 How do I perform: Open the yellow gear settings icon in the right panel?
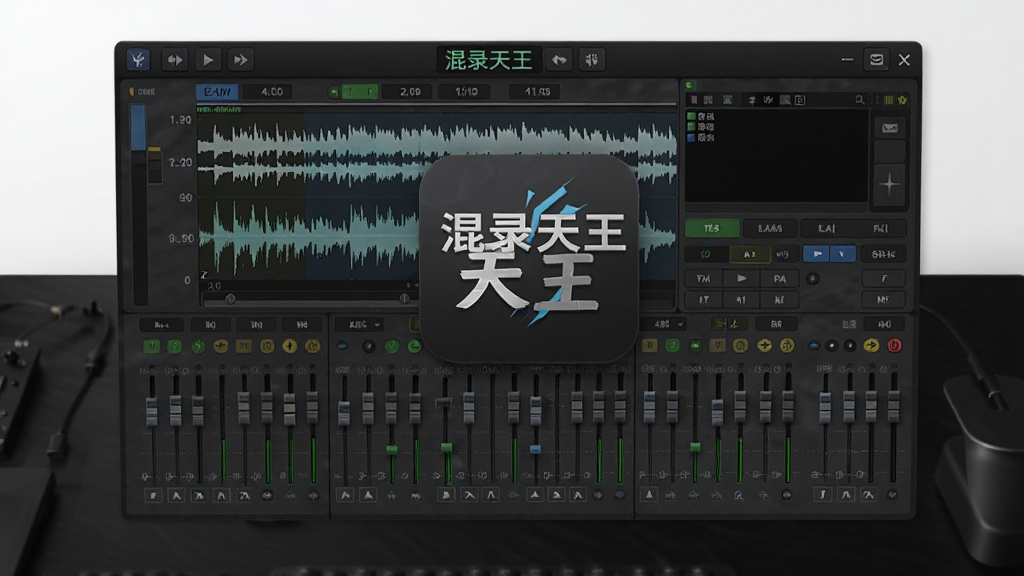click(903, 100)
